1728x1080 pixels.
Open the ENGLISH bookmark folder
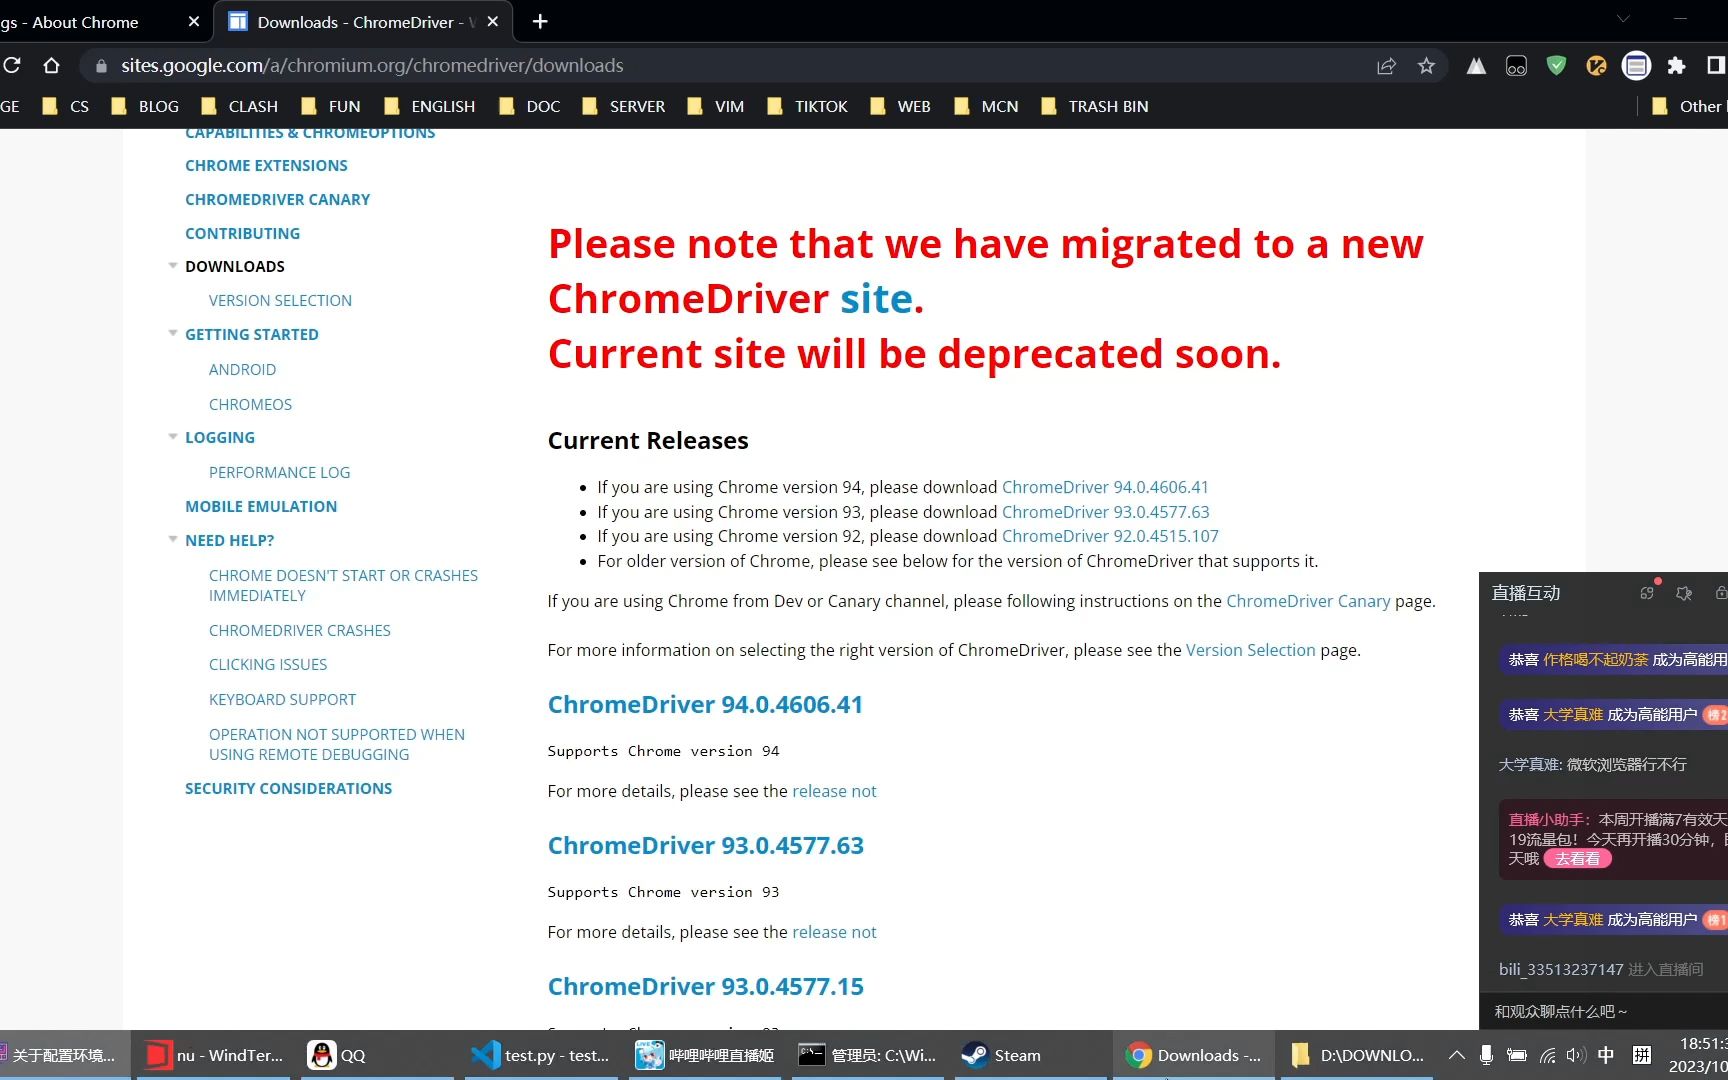[429, 106]
